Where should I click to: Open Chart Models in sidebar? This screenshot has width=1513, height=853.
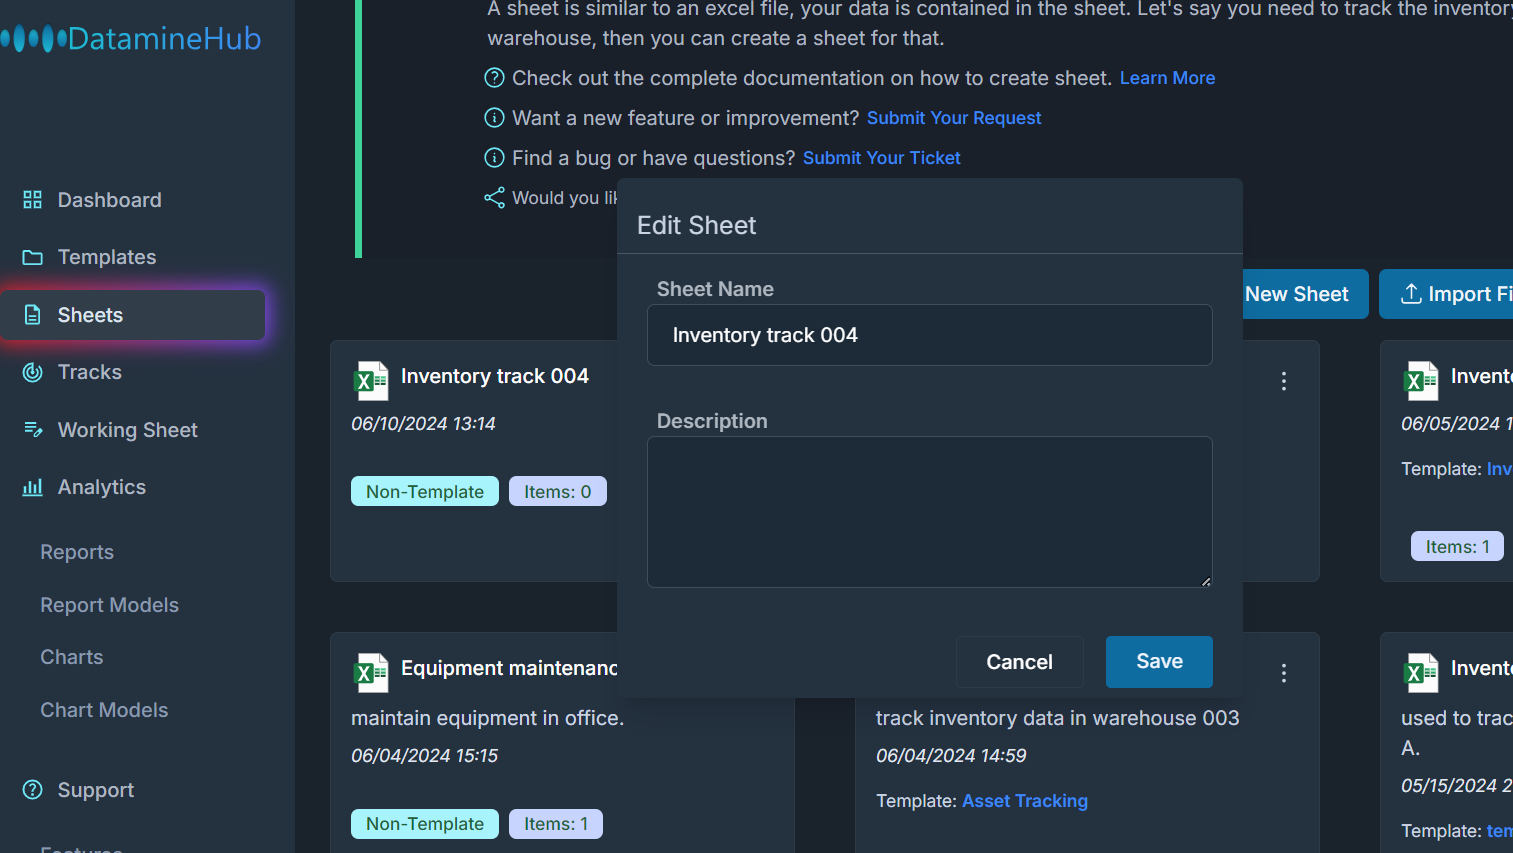(x=104, y=710)
